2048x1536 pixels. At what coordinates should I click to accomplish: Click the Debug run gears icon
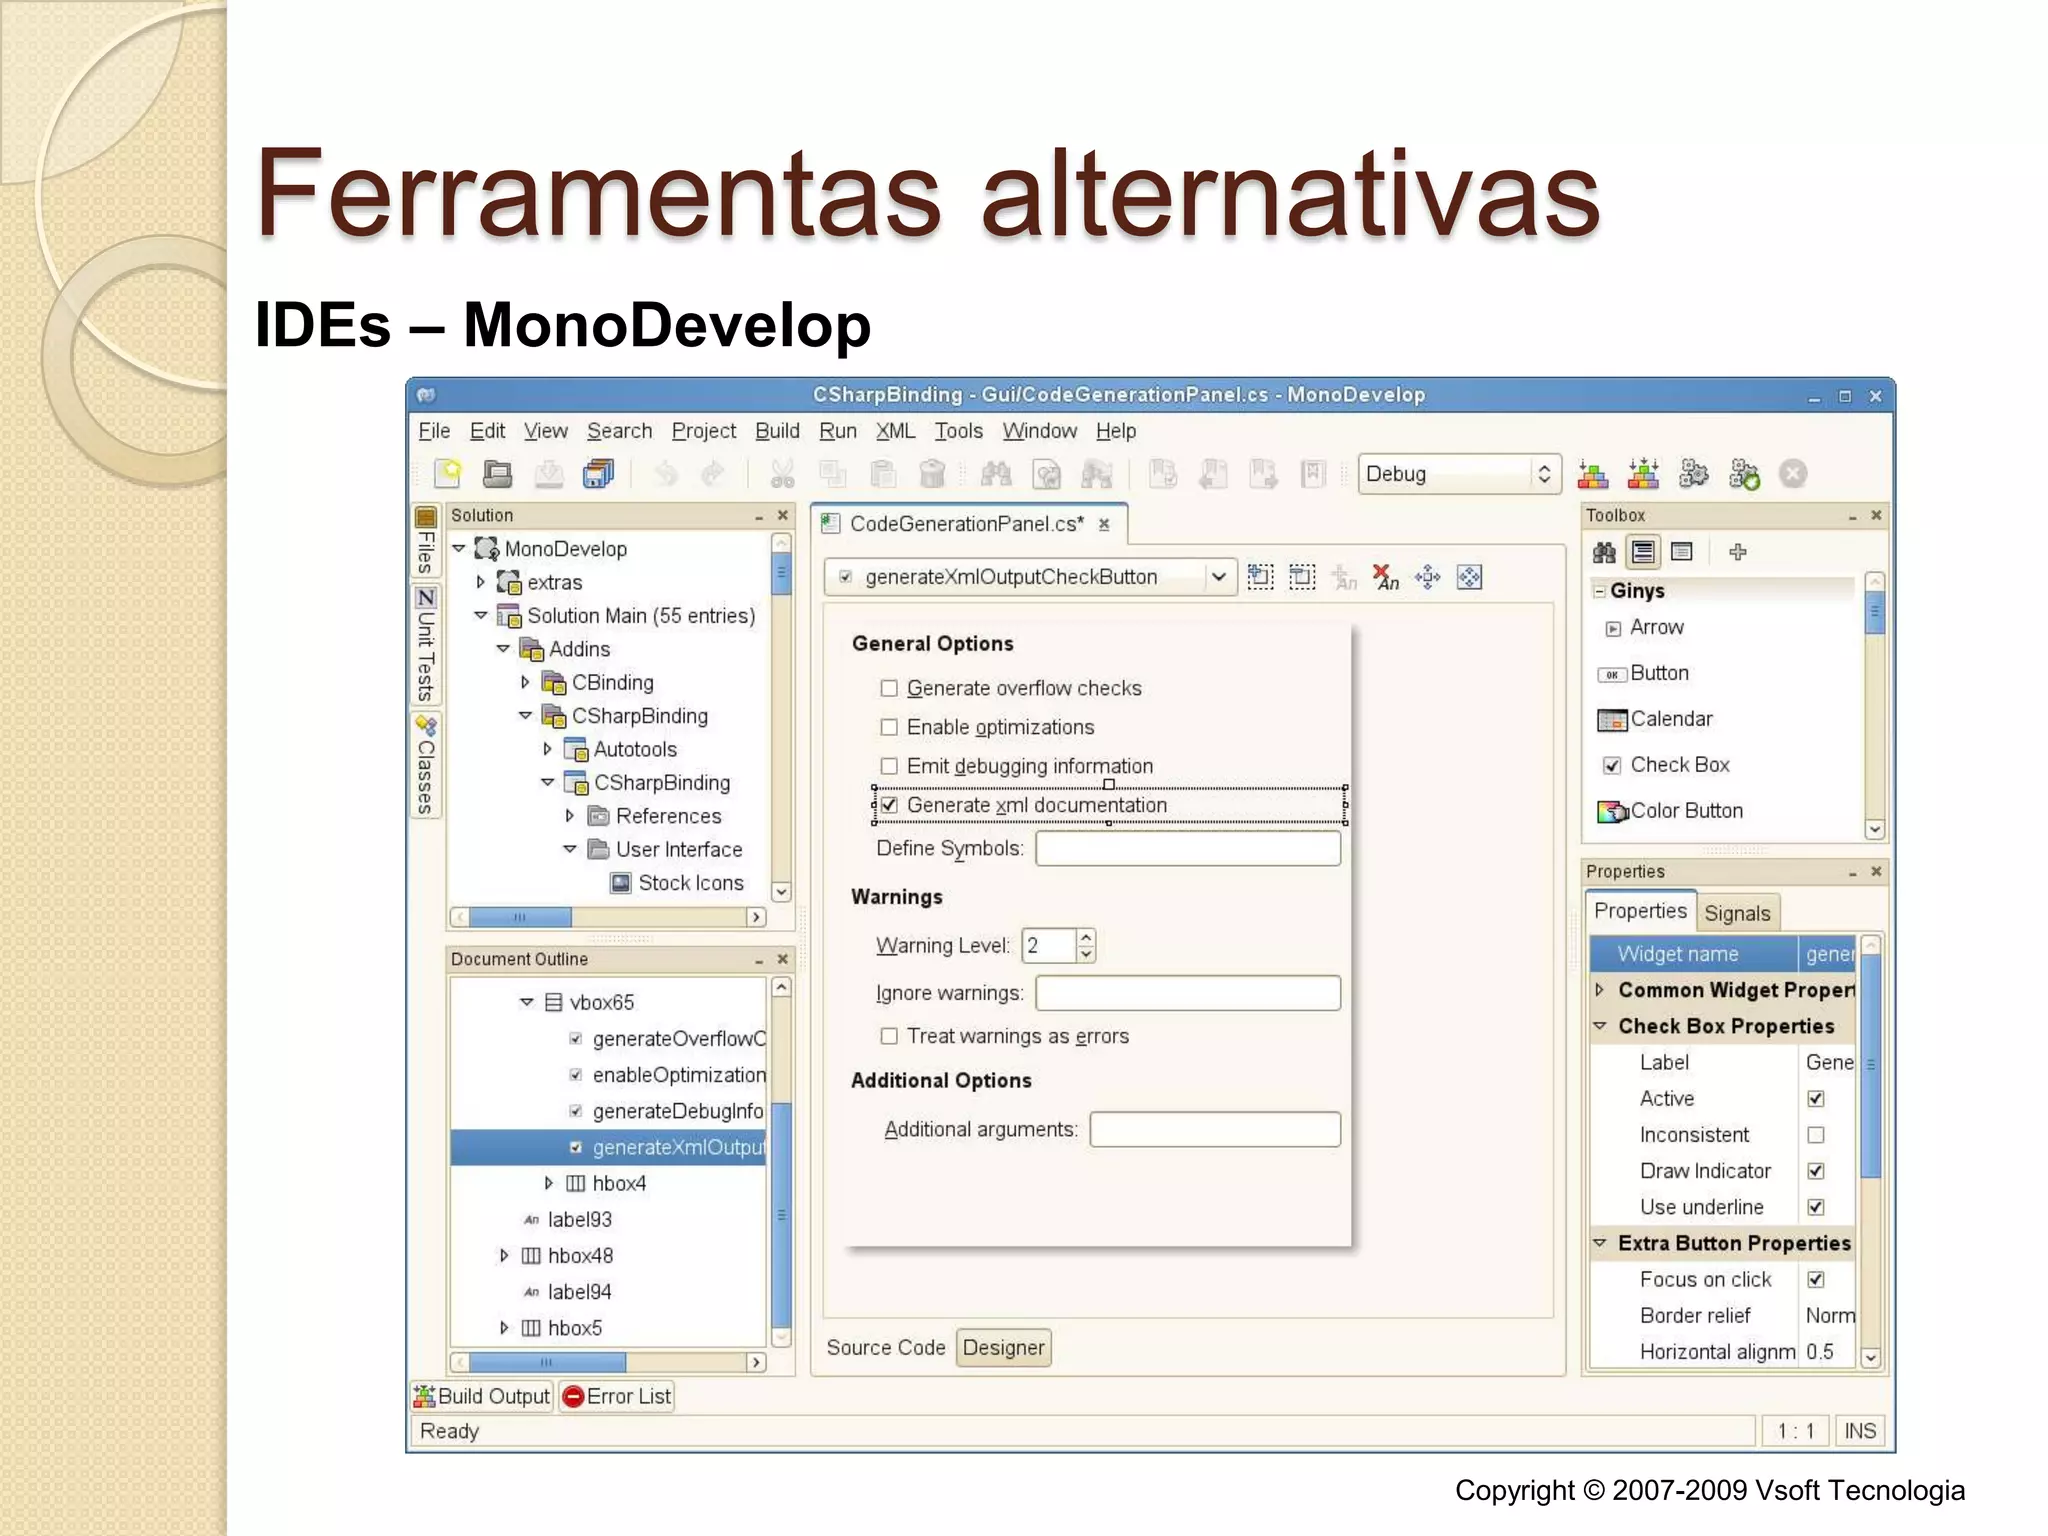(1744, 473)
